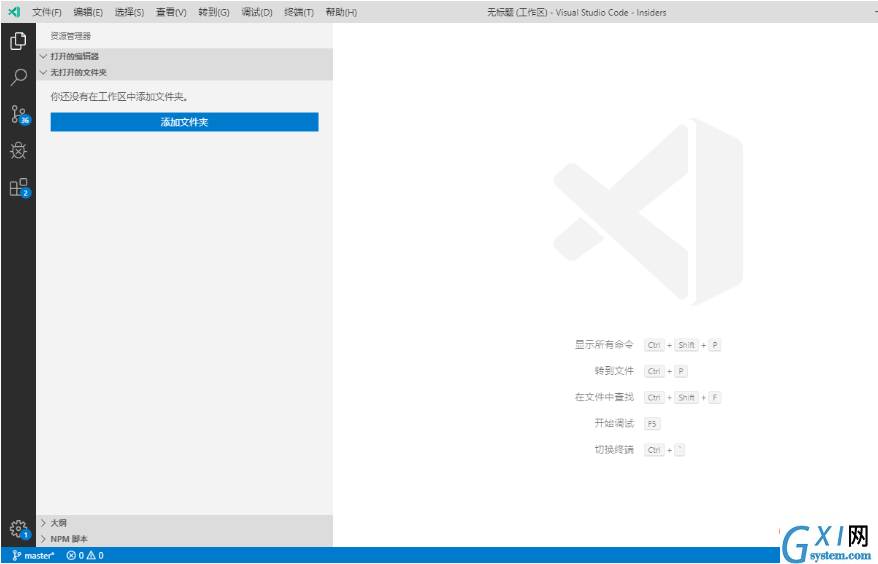Click the 切换终端 shortcut label
The height and width of the screenshot is (564, 878).
[614, 449]
